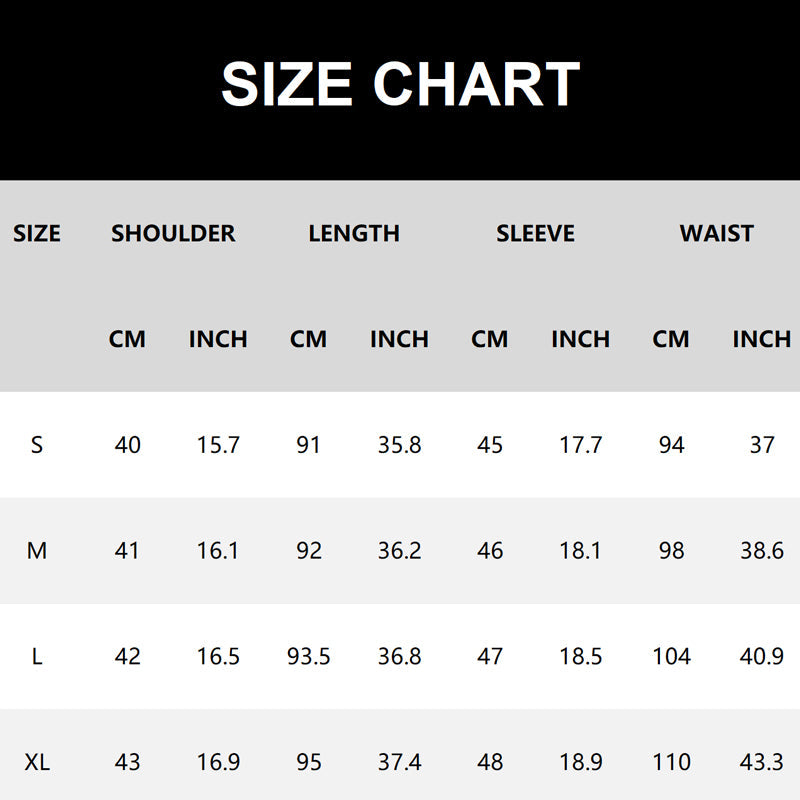
Task: Click the SIZE CHART title
Action: click(400, 84)
